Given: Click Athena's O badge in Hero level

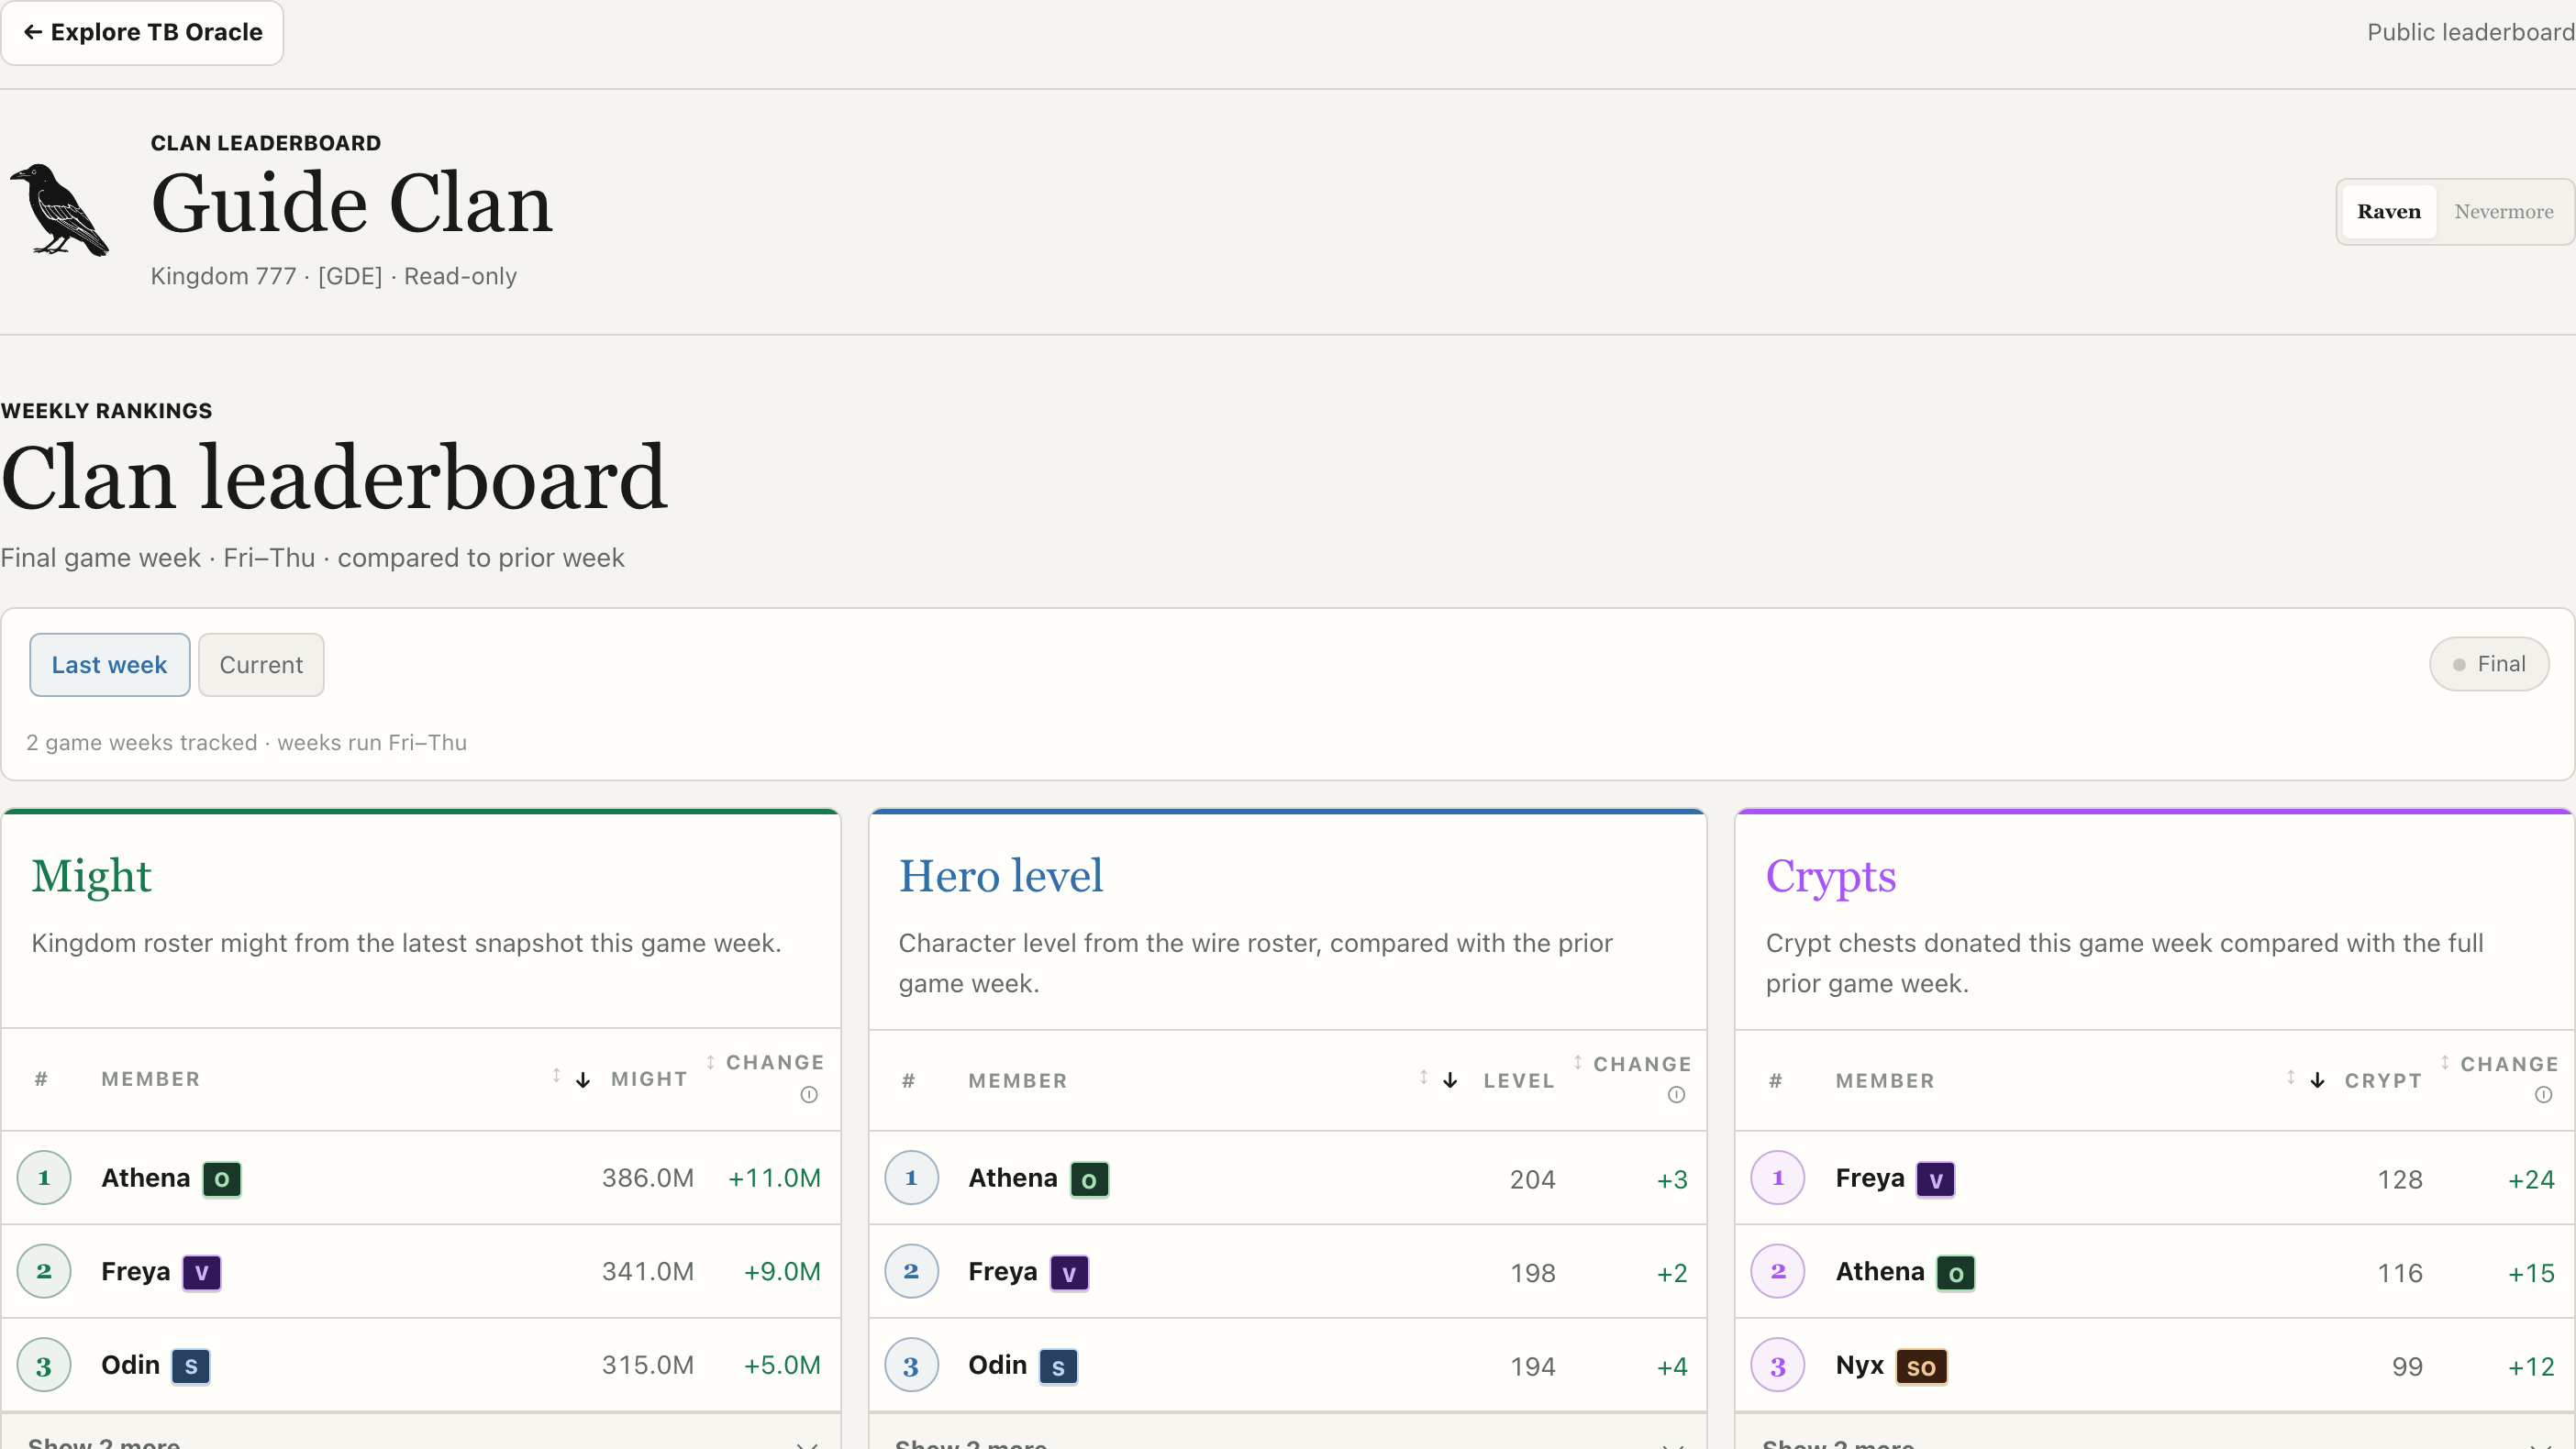Looking at the screenshot, I should [x=1089, y=1180].
